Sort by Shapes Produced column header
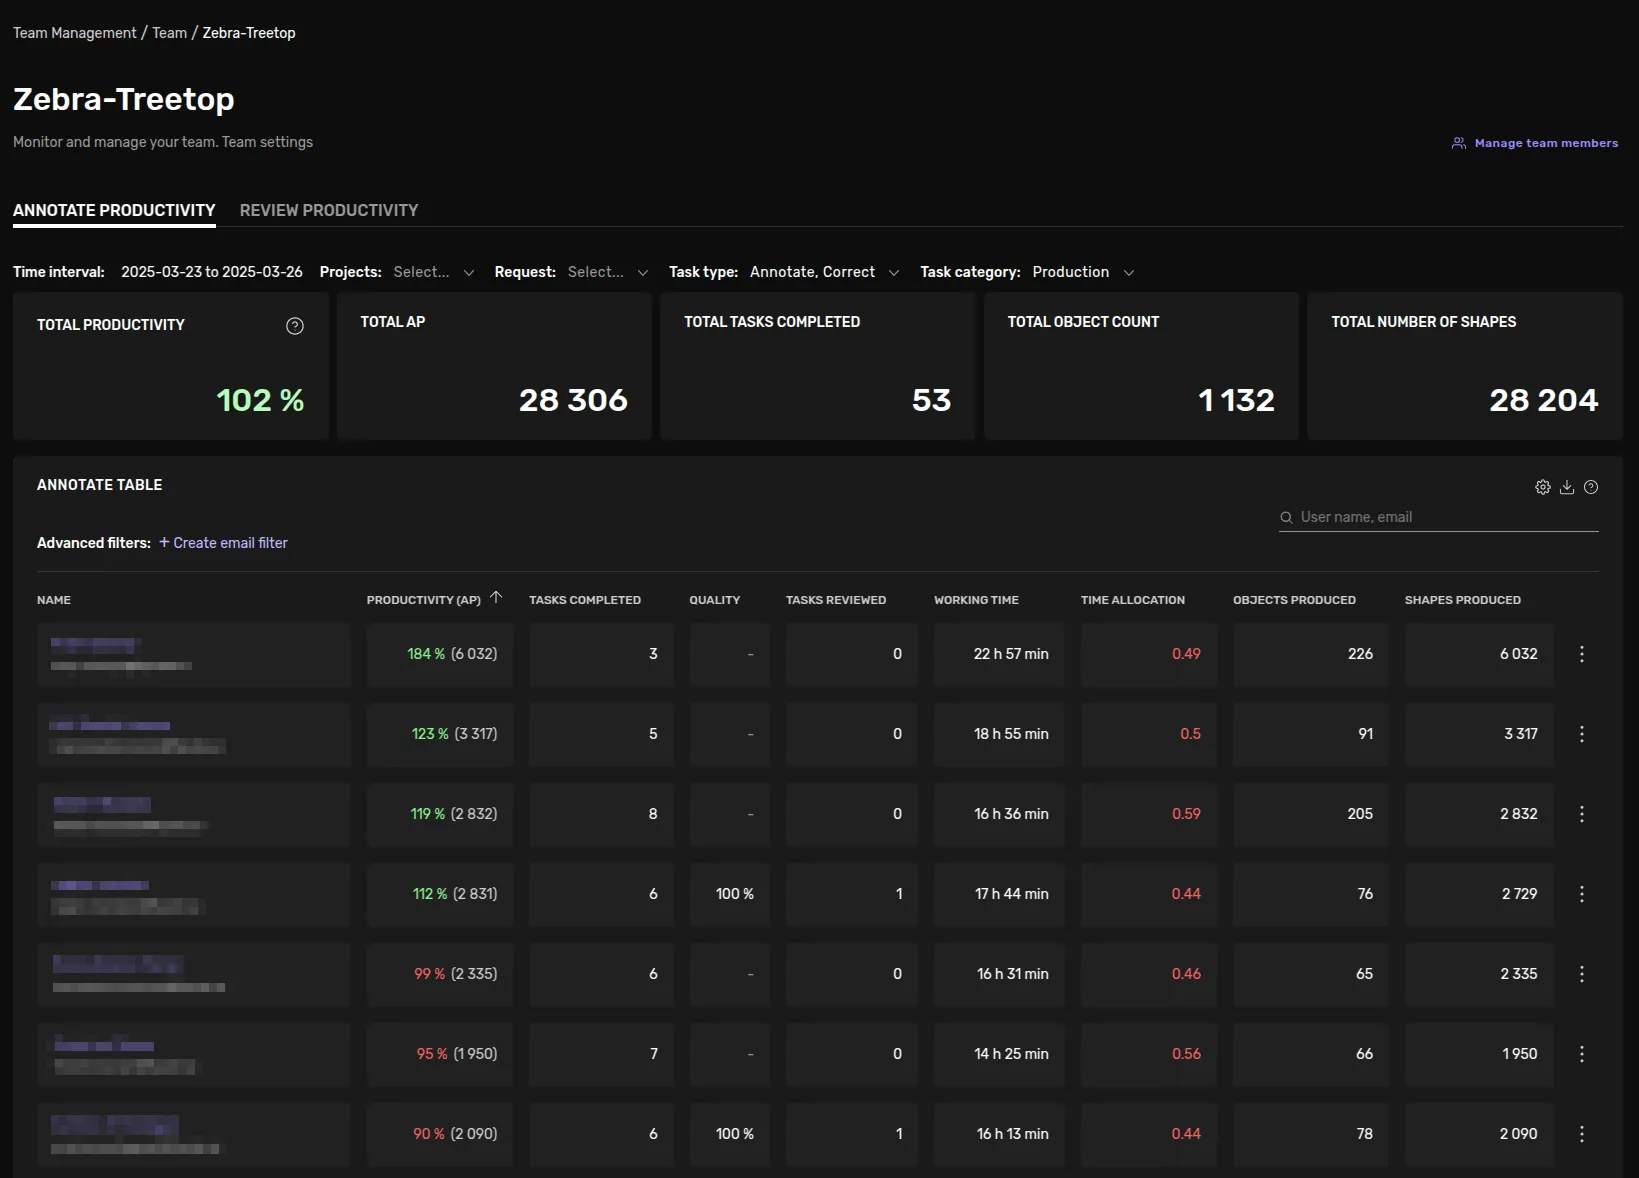The height and width of the screenshot is (1178, 1639). point(1462,600)
